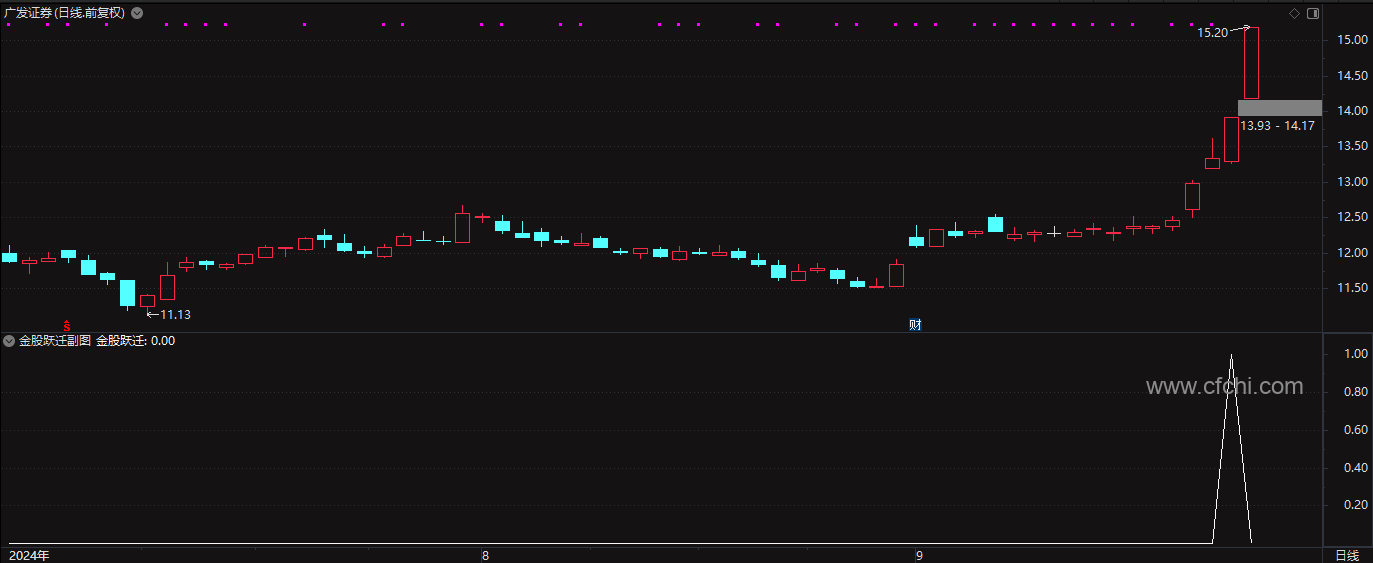Screen dimensions: 1373x563
Task: Open the 财 financial report marker
Action: tap(914, 325)
